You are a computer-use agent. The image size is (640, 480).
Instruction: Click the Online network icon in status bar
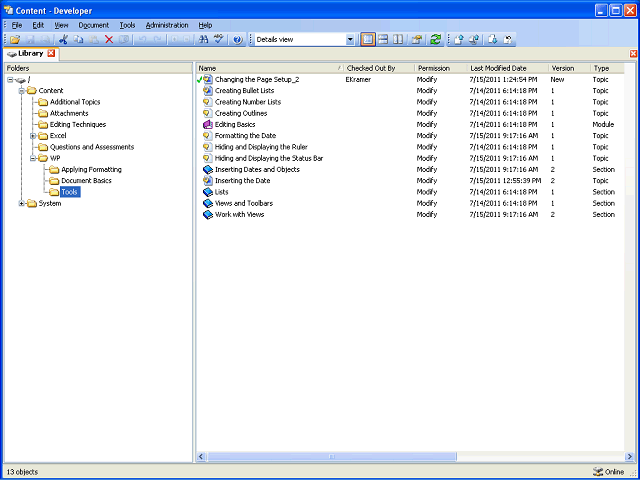tap(598, 471)
